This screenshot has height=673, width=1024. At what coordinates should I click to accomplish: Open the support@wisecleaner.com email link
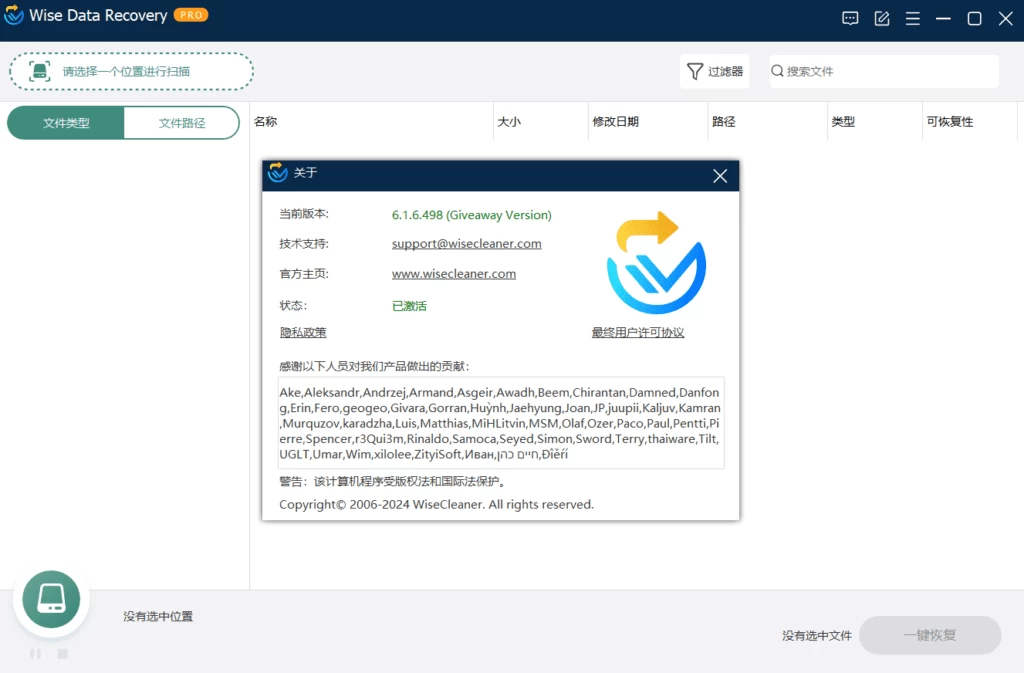click(x=466, y=243)
